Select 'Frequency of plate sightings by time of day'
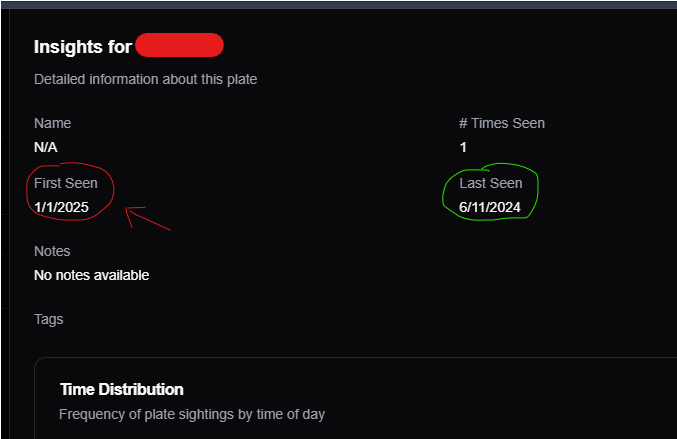The height and width of the screenshot is (439, 677). [x=192, y=414]
